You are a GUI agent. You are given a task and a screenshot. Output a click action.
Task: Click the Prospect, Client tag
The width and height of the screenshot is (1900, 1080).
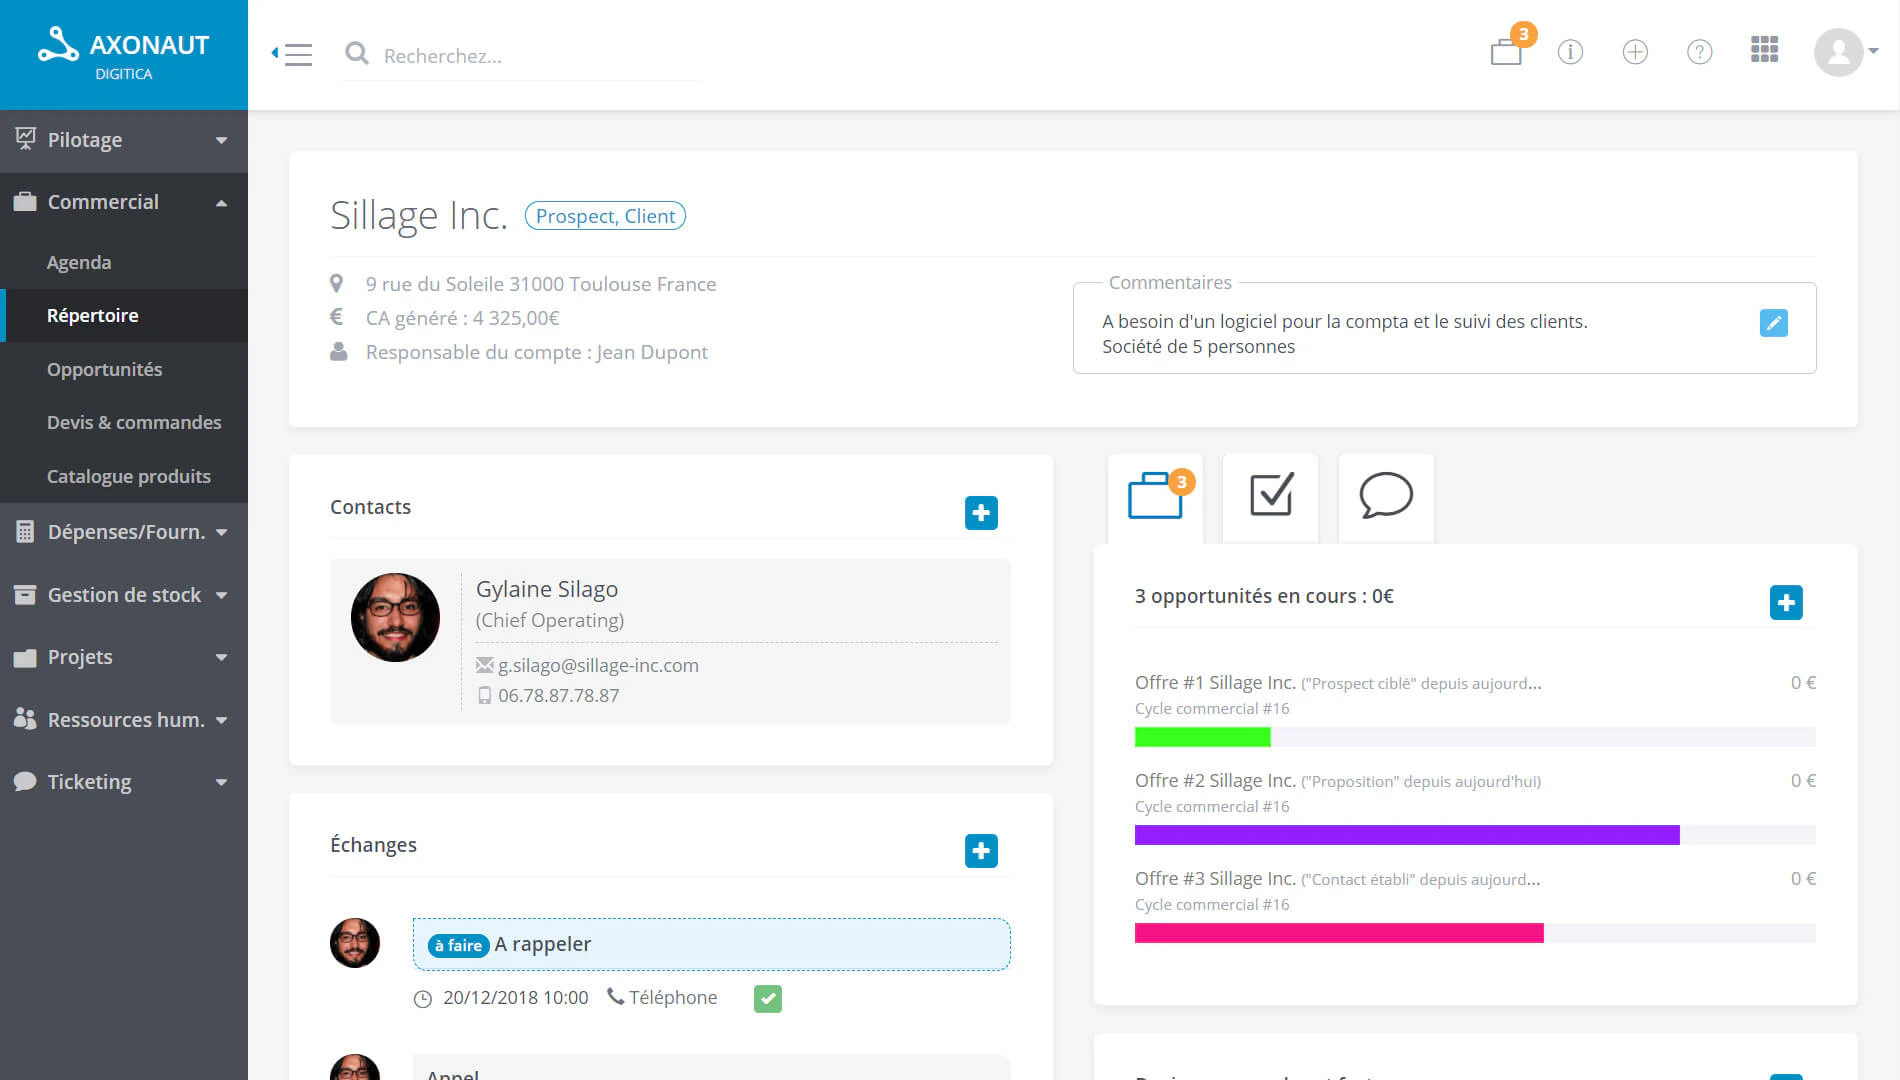click(x=605, y=216)
